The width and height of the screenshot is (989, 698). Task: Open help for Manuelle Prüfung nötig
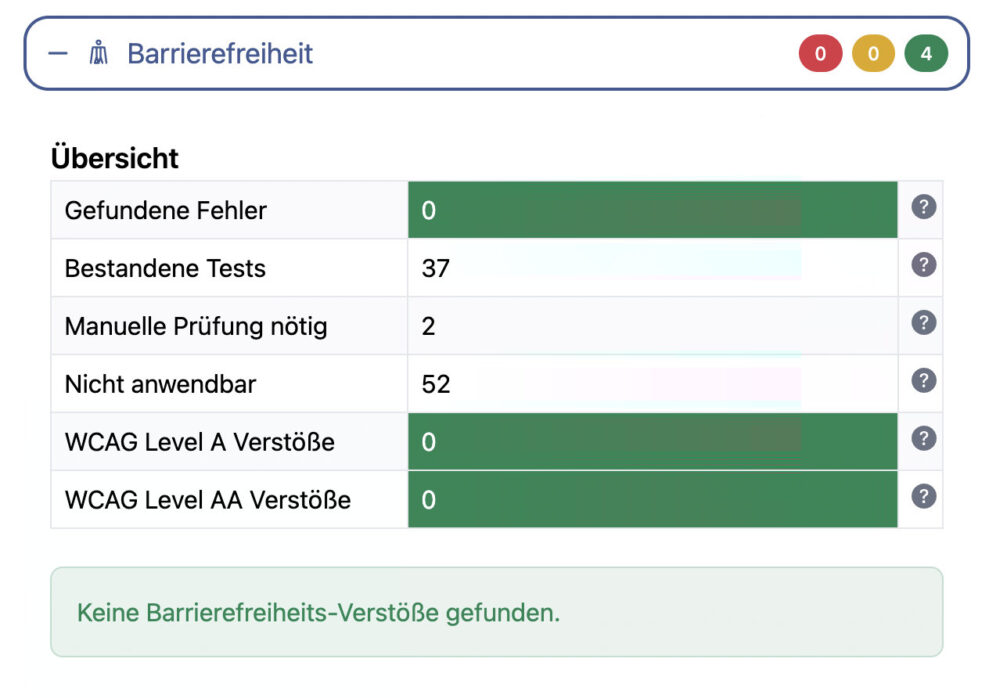[922, 324]
